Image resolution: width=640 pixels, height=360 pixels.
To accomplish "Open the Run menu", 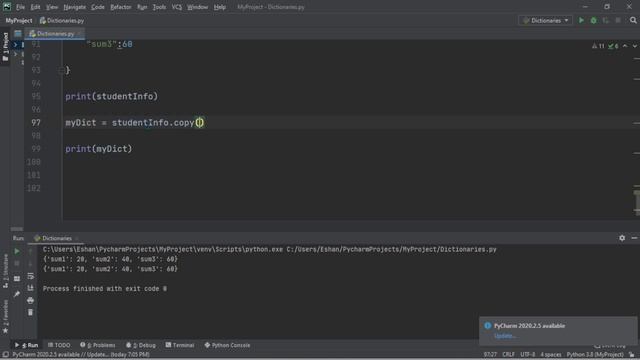I will pyautogui.click(x=142, y=7).
